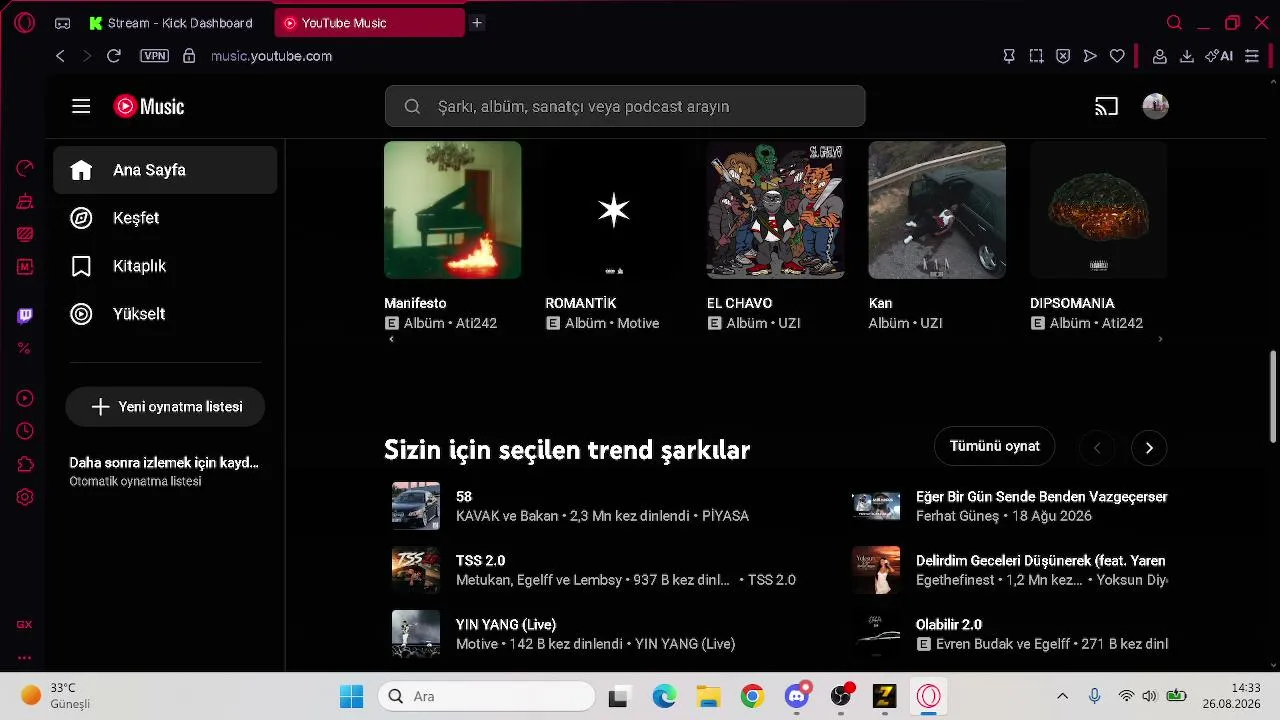1280x720 pixels.
Task: Show next trend songs with right chevron
Action: point(1149,448)
